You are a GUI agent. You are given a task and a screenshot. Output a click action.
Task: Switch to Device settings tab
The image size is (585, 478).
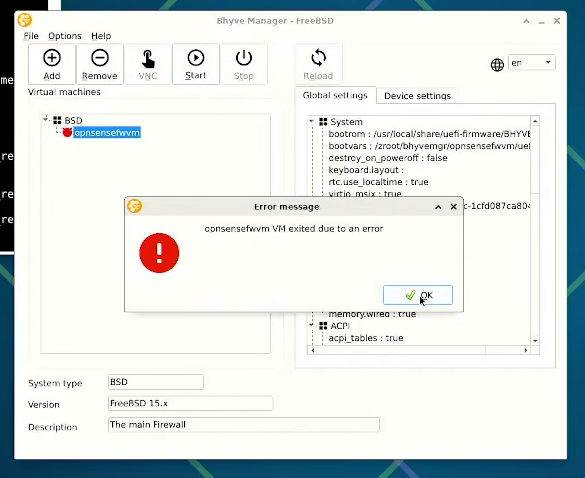[x=417, y=96]
